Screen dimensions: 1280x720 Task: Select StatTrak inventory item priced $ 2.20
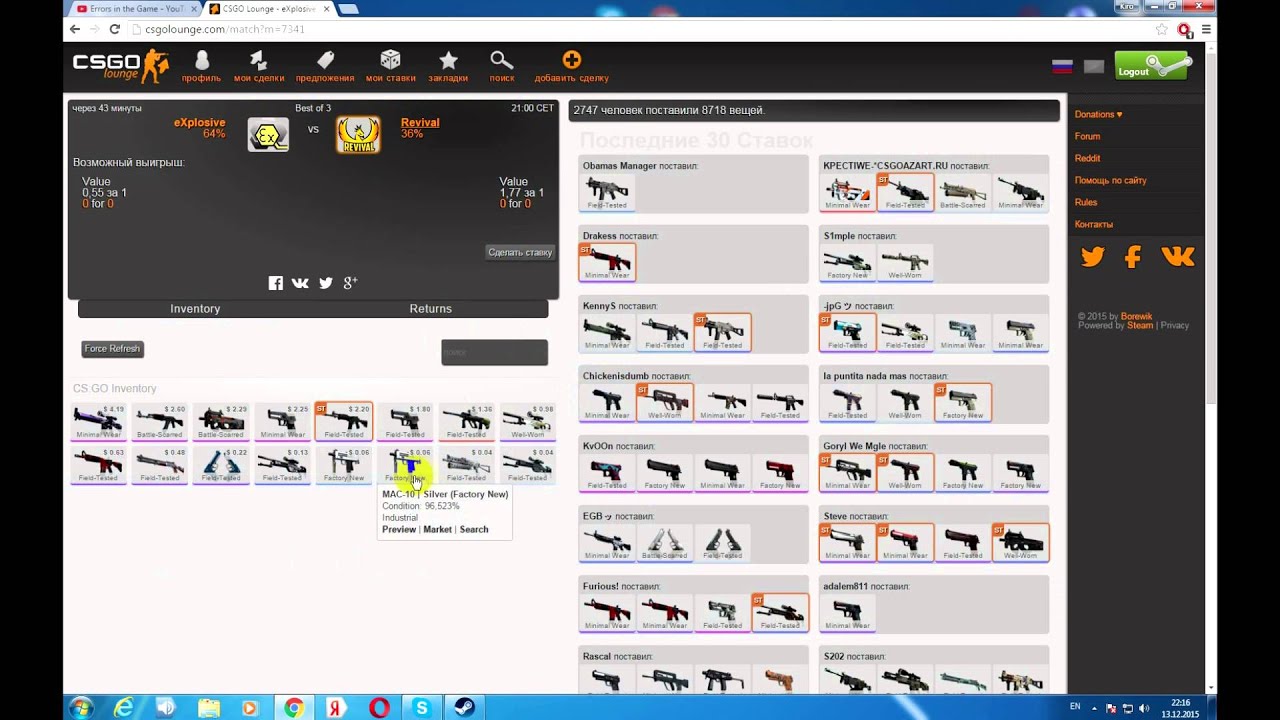(x=344, y=422)
